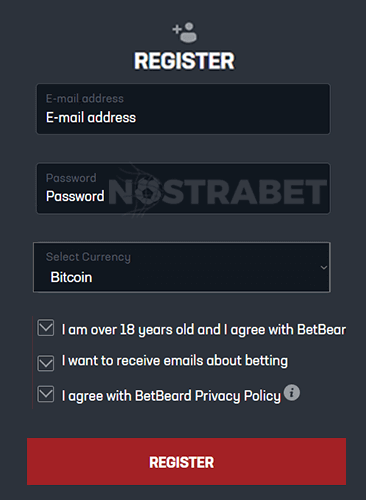Click the faded 'Password' floating label
Screen dimensions: 366x500
click(x=71, y=178)
